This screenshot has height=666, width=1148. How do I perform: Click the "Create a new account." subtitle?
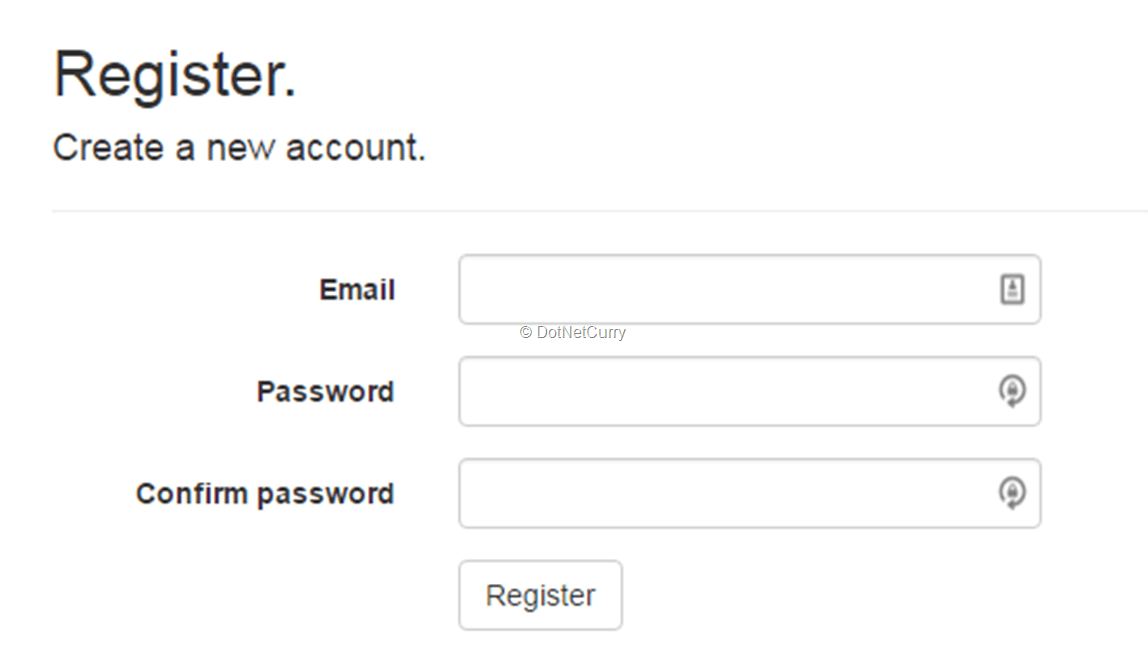(239, 148)
